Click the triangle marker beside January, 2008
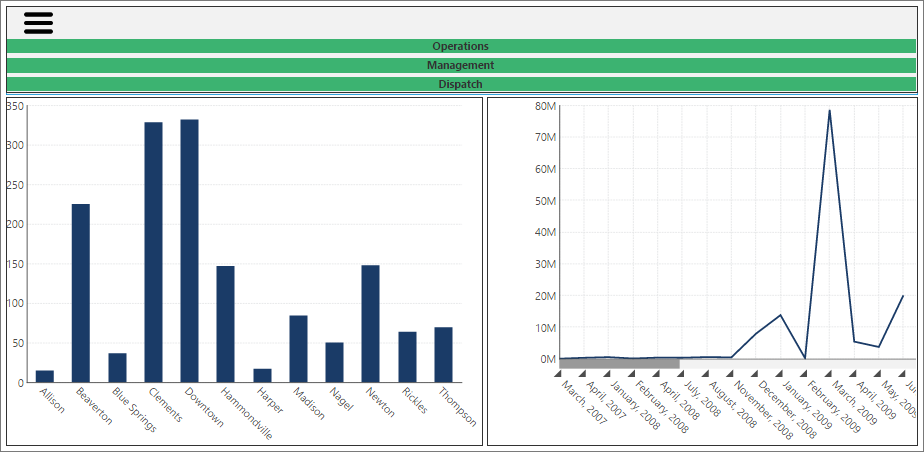Screen dimensions: 924x452 pos(607,374)
